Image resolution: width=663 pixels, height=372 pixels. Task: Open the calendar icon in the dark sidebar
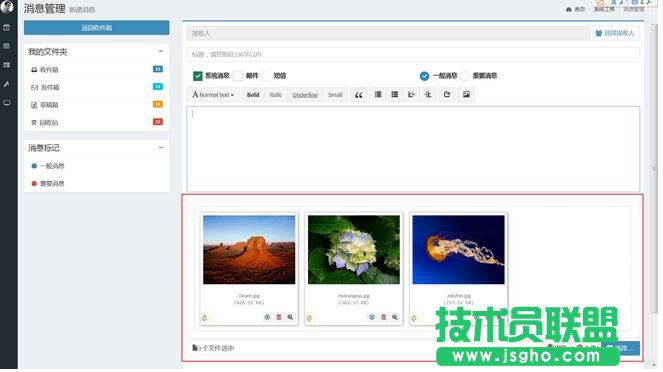(x=6, y=27)
